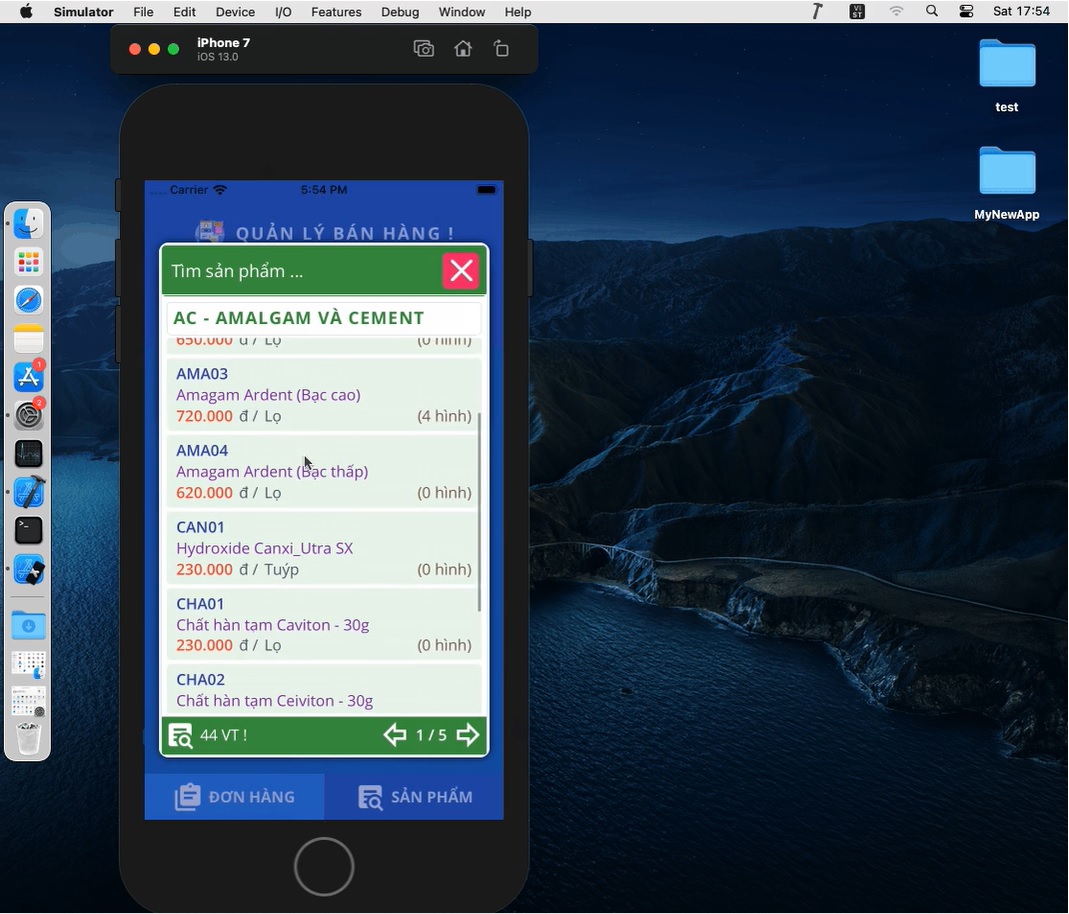
Task: Go to next page of products
Action: point(468,736)
